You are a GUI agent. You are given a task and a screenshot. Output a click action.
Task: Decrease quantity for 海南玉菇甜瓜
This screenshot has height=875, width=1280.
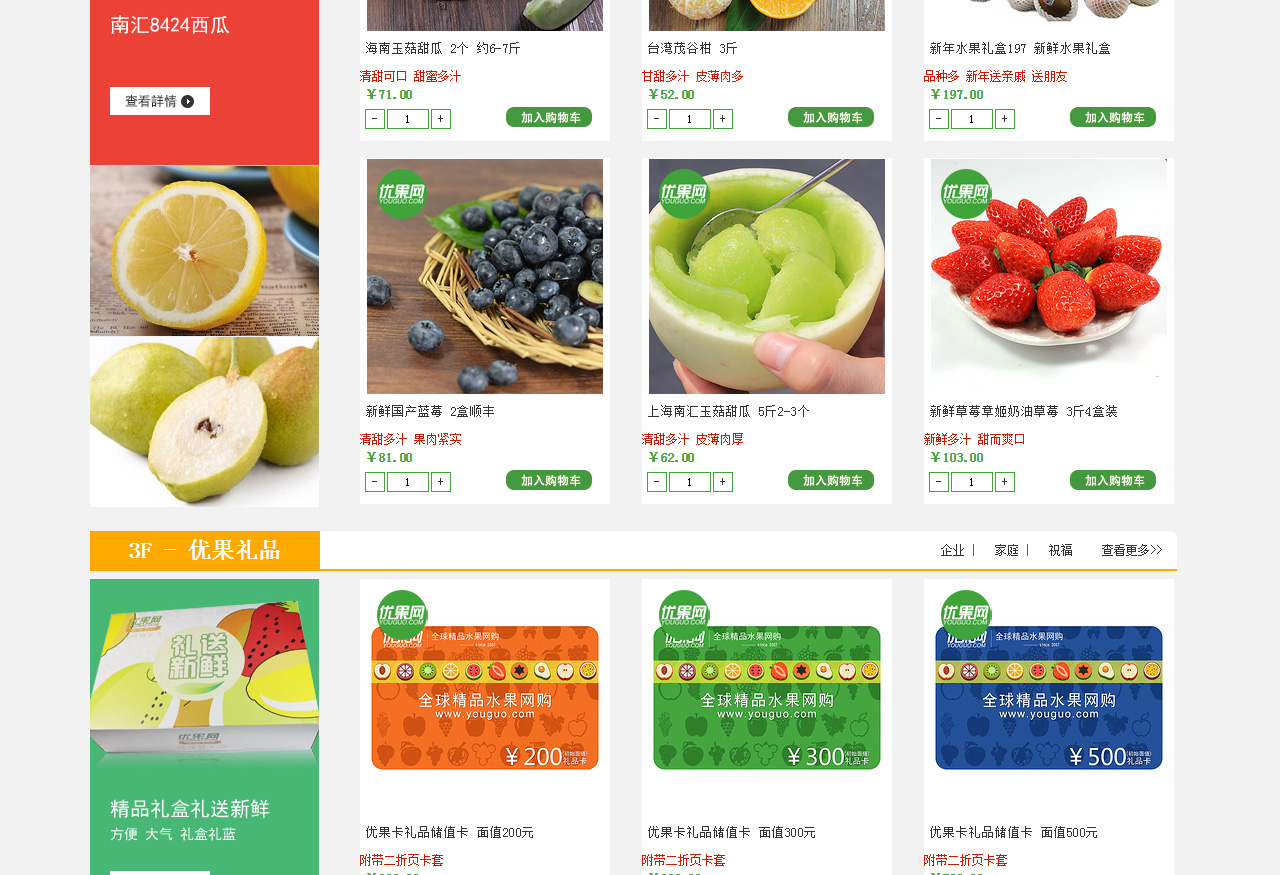click(x=375, y=119)
